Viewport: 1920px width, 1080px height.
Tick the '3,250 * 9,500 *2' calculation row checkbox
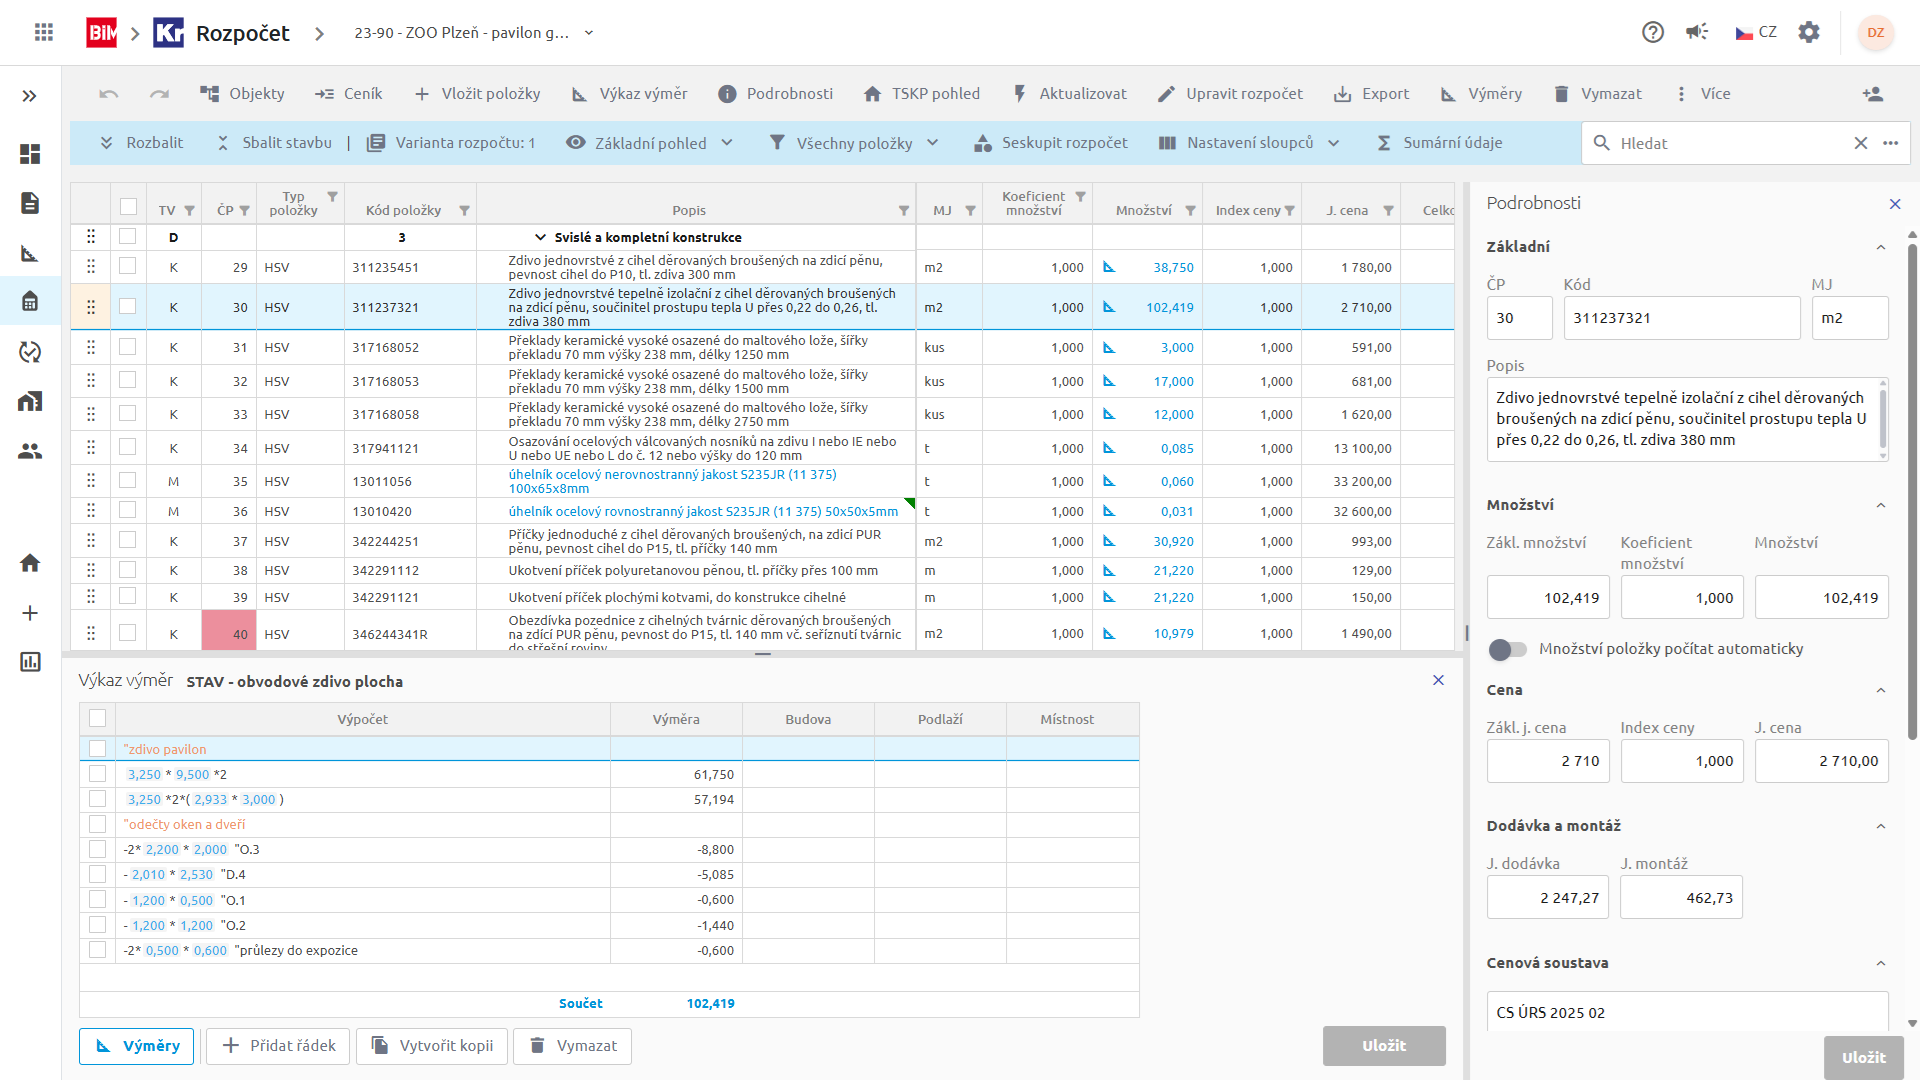coord(97,774)
